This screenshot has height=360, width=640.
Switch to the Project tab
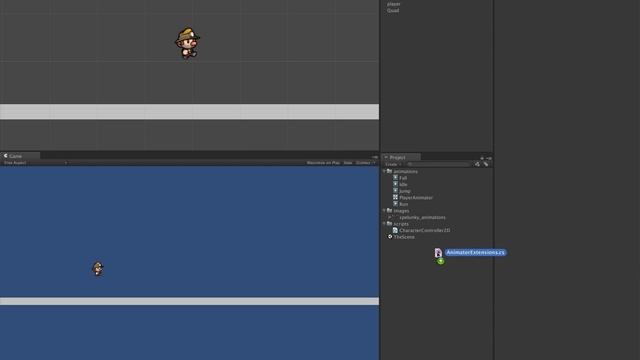[x=400, y=157]
